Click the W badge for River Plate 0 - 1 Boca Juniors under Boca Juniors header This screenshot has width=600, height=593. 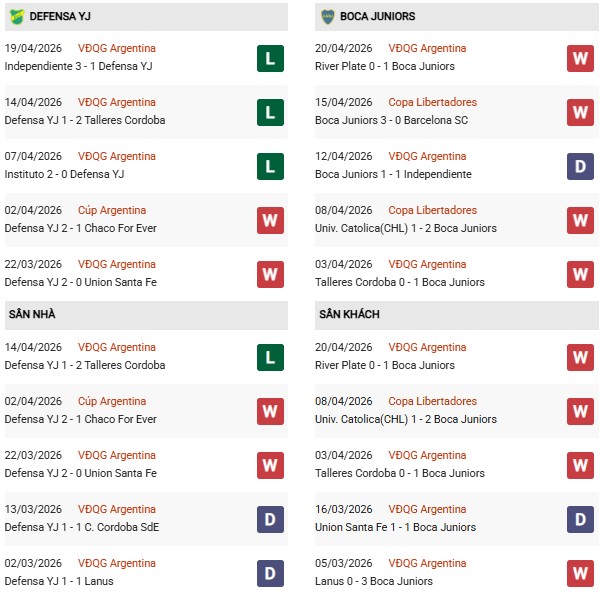(x=580, y=58)
